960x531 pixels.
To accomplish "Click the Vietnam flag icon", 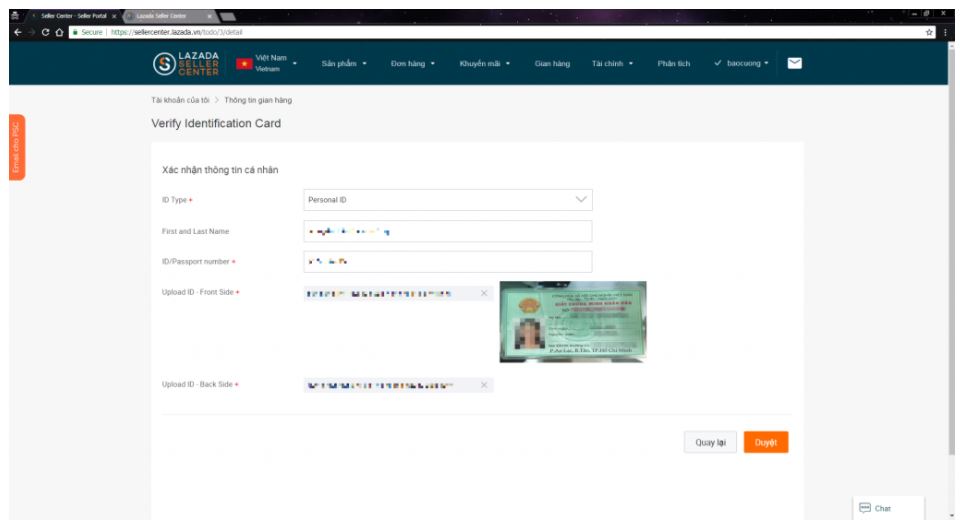I will point(243,64).
